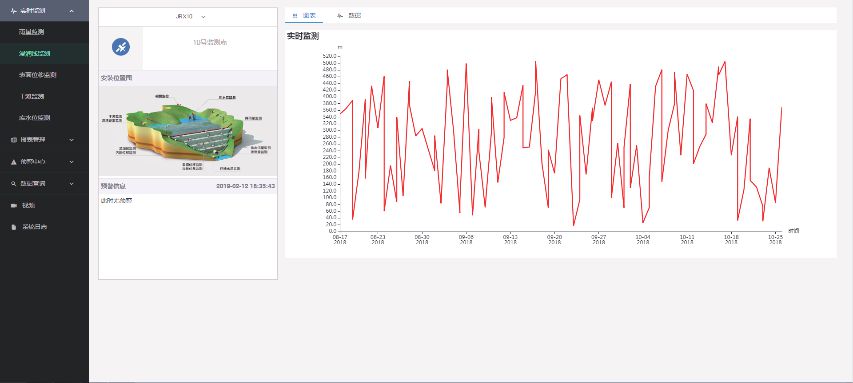Open the warning triangle icon menu in the sidebar
Image resolution: width=853 pixels, height=383 pixels.
pyautogui.click(x=14, y=162)
